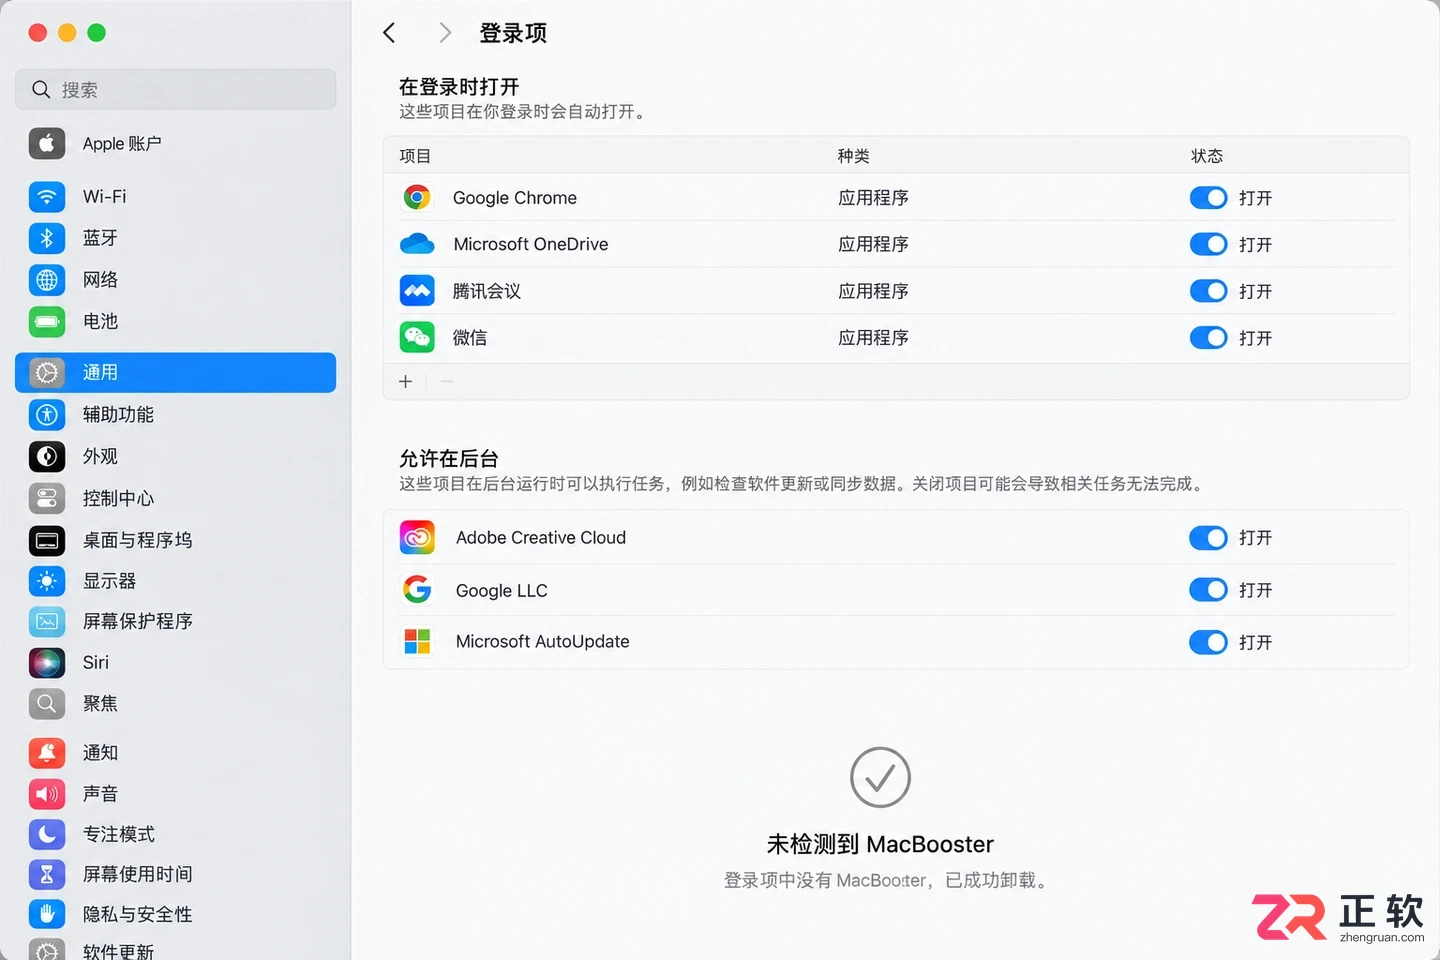The height and width of the screenshot is (960, 1440).
Task: Open the 隐私与安全性 hand icon
Action: tap(47, 914)
